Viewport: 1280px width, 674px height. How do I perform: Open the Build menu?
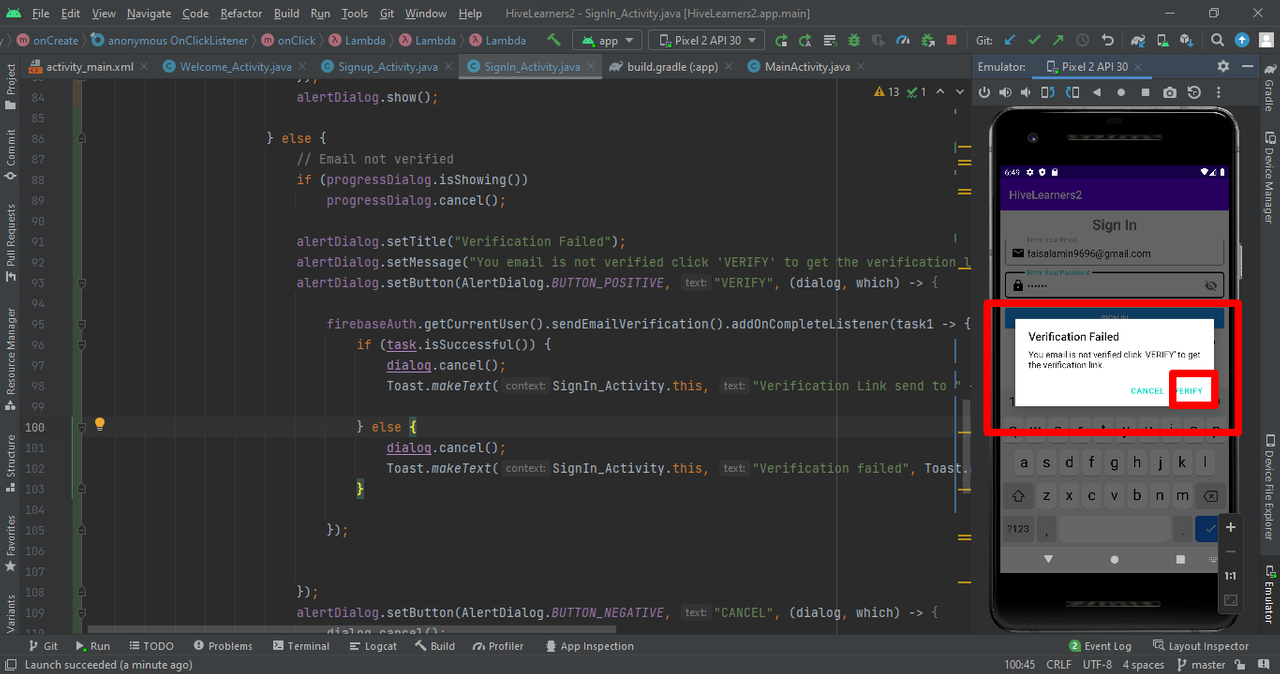coord(286,14)
